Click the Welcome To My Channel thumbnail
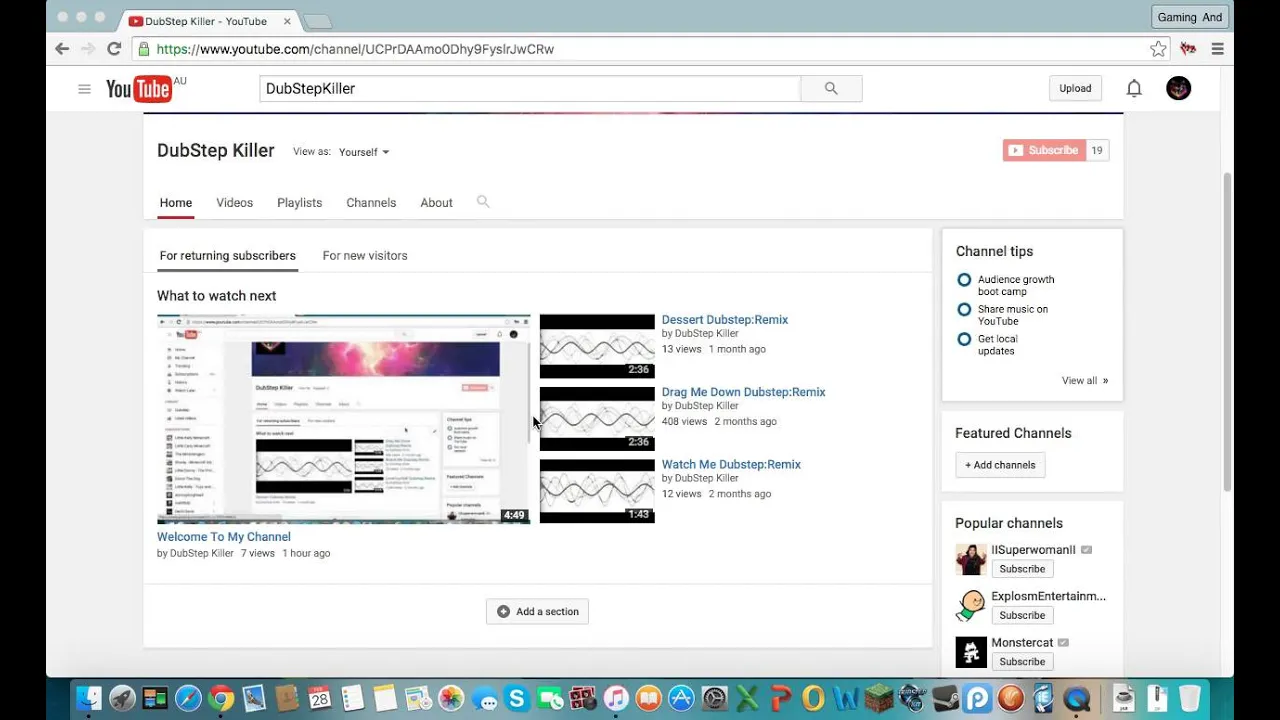 [344, 419]
